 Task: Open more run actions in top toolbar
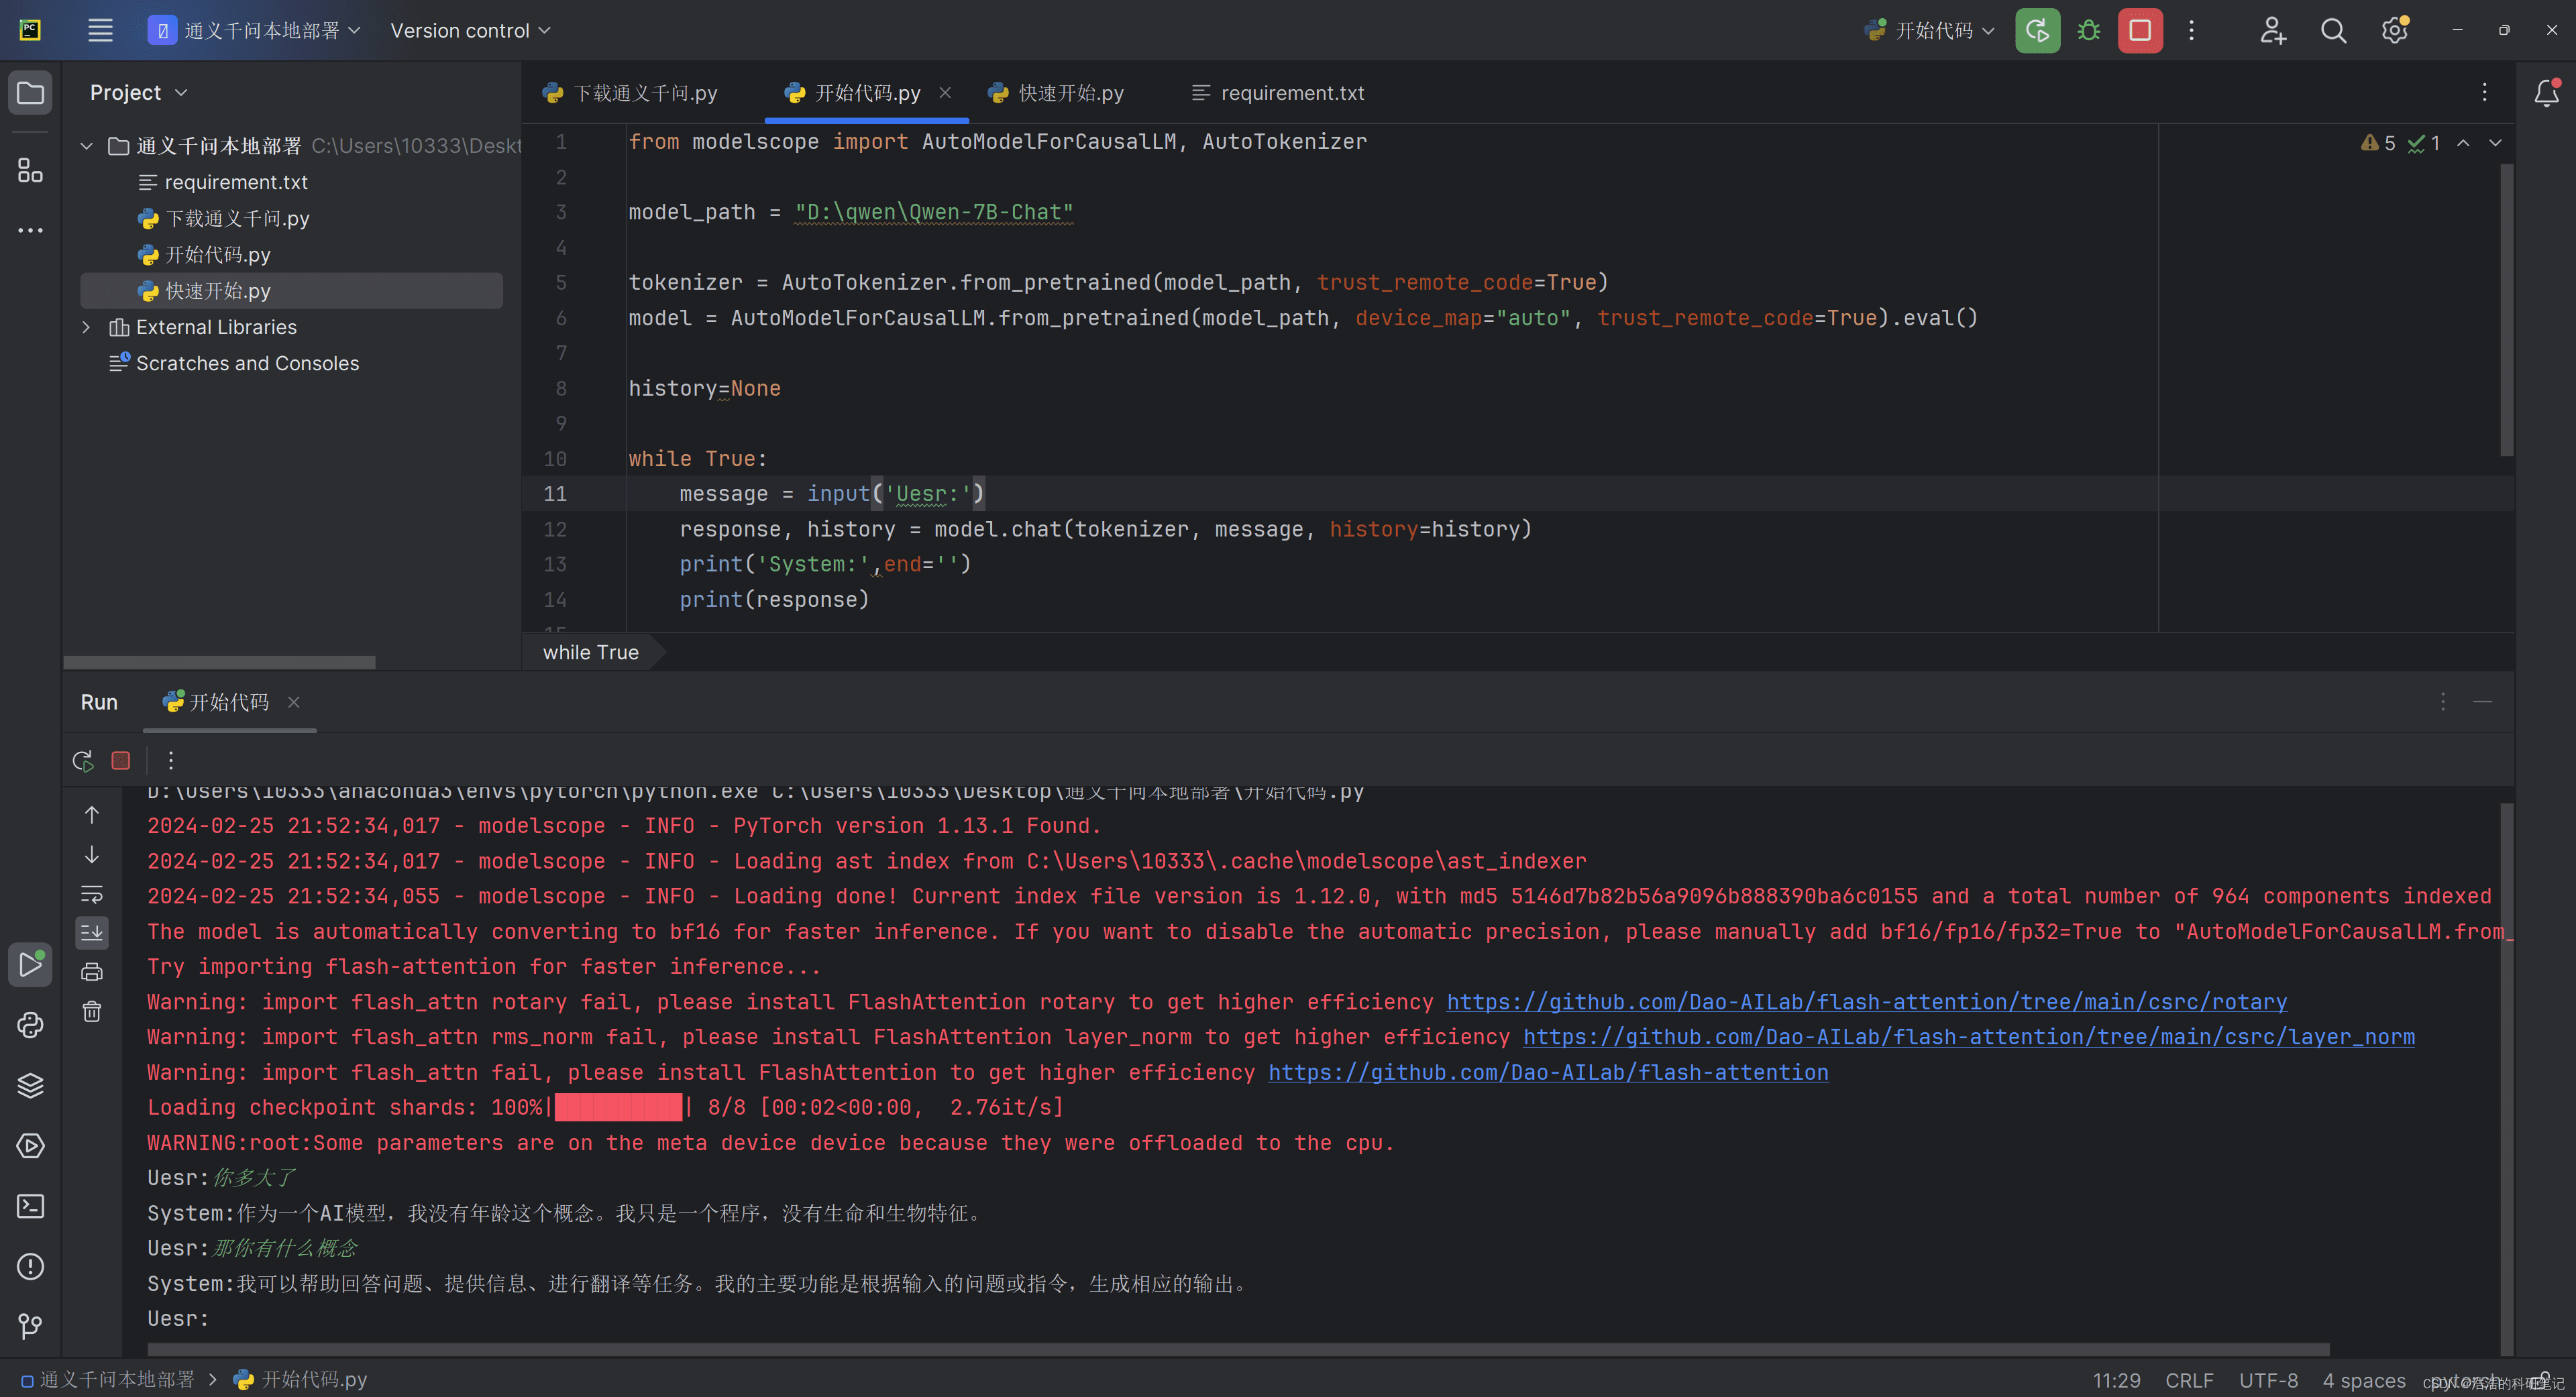pyautogui.click(x=2191, y=30)
